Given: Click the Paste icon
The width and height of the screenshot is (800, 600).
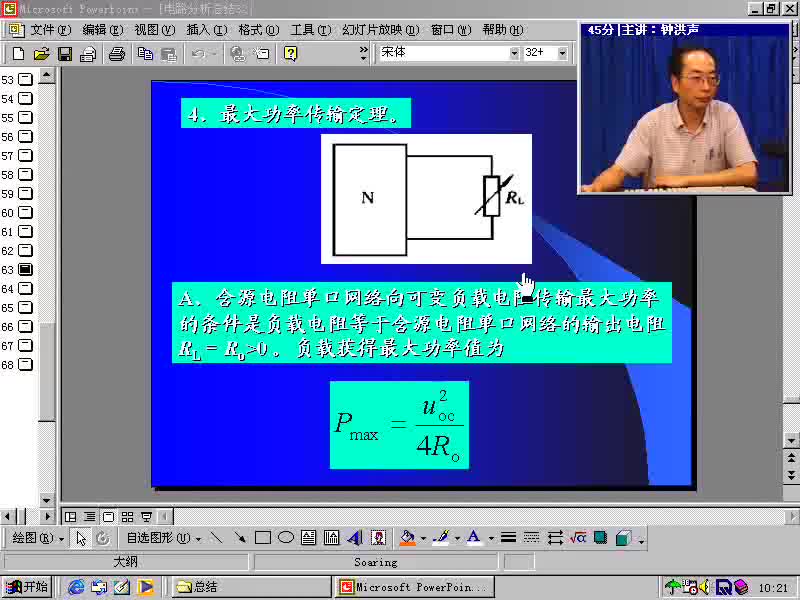Looking at the screenshot, I should [168, 54].
